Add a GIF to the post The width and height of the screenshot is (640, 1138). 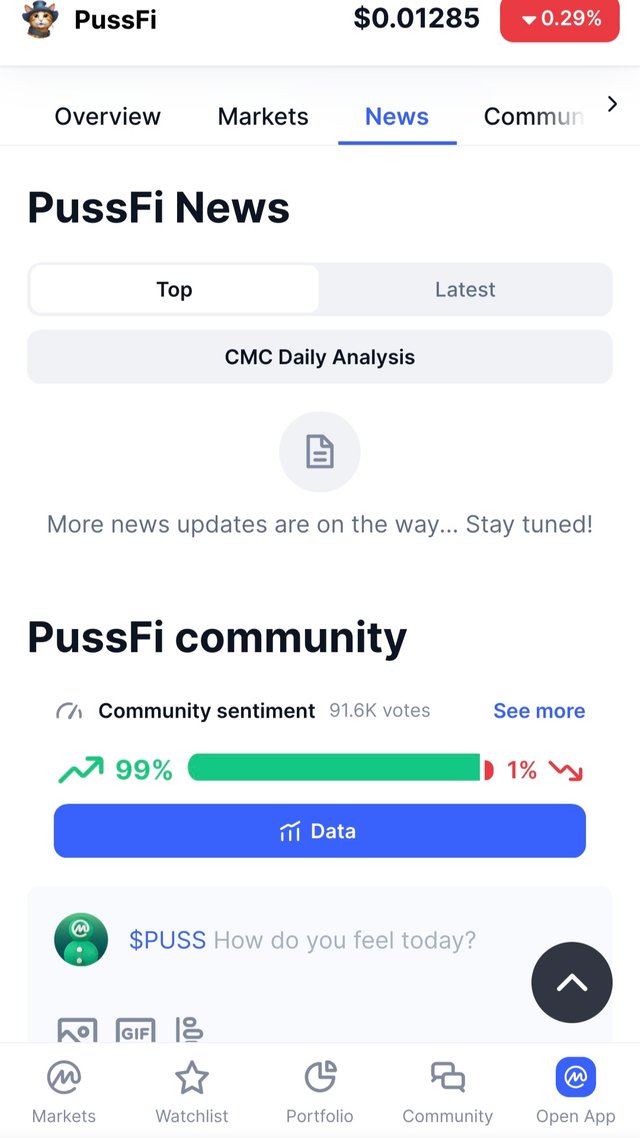(135, 1030)
